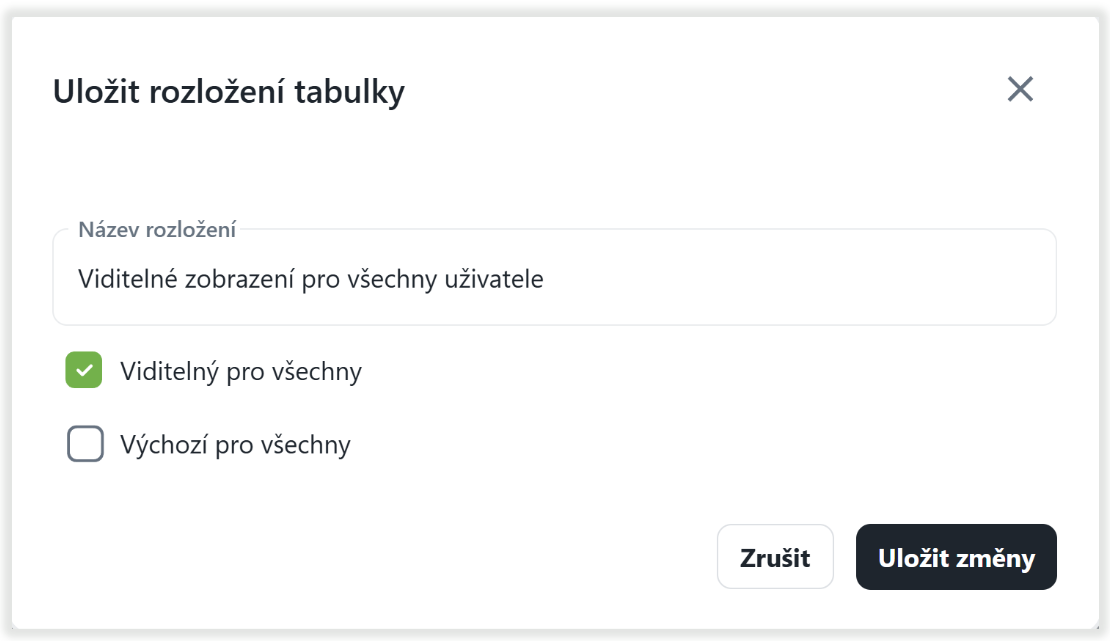Save changes with the dark button

coord(956,557)
